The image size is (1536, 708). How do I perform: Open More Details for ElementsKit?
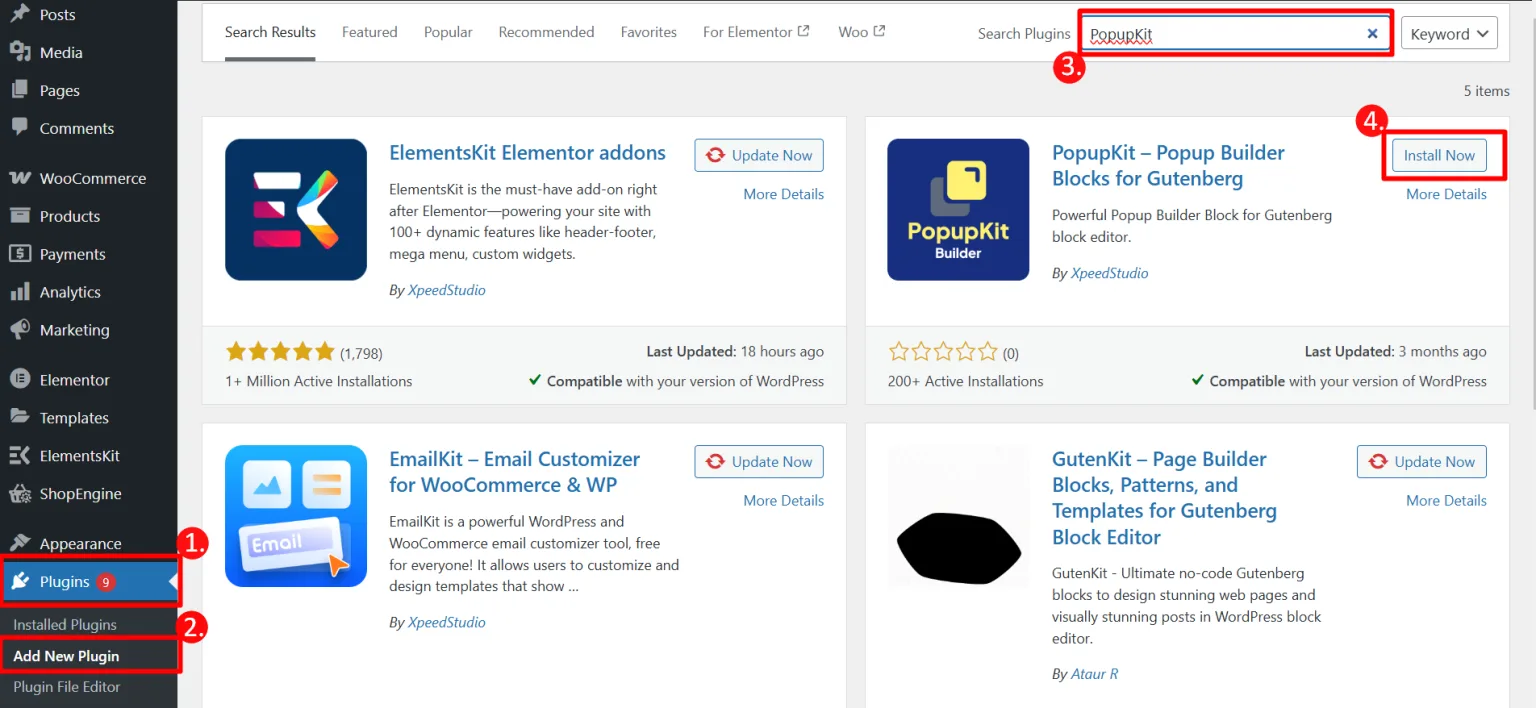[x=784, y=194]
